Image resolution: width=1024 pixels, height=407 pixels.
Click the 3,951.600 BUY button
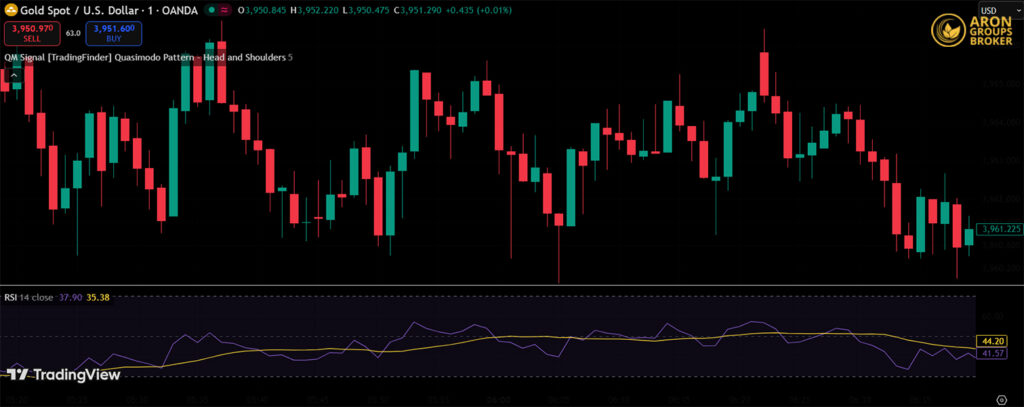click(112, 33)
